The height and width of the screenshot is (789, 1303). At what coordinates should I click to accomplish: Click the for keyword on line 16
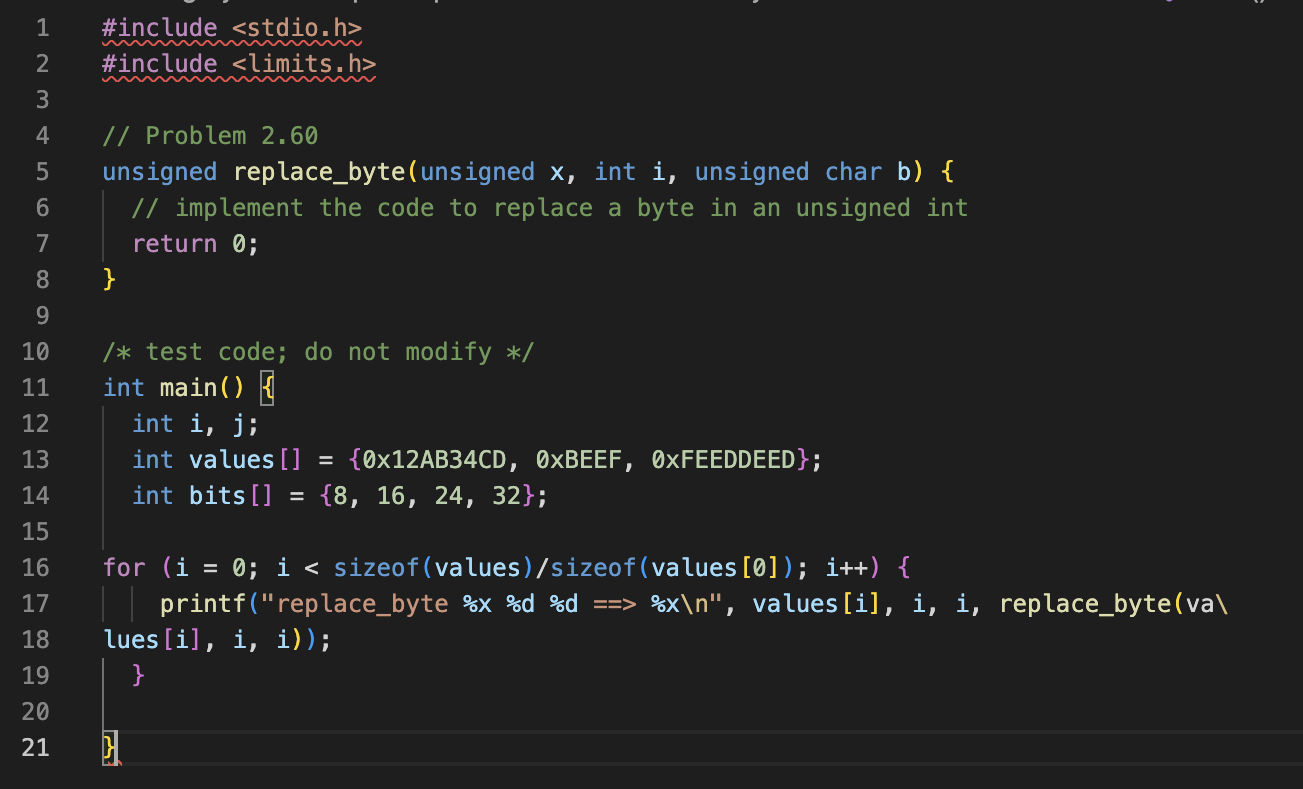click(122, 567)
